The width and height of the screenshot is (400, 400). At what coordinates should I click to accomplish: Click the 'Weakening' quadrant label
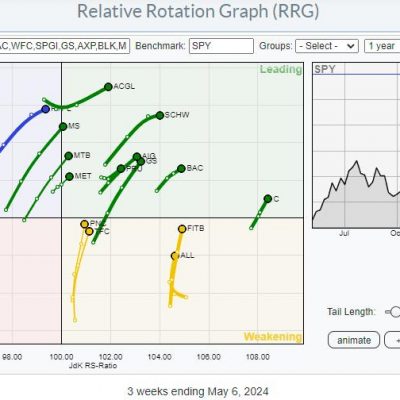pos(273,337)
